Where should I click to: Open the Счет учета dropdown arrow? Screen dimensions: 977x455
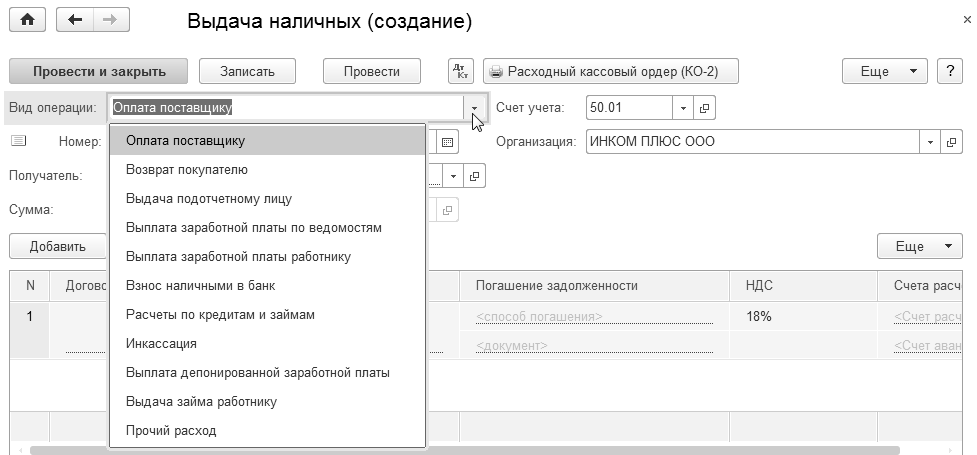[683, 108]
